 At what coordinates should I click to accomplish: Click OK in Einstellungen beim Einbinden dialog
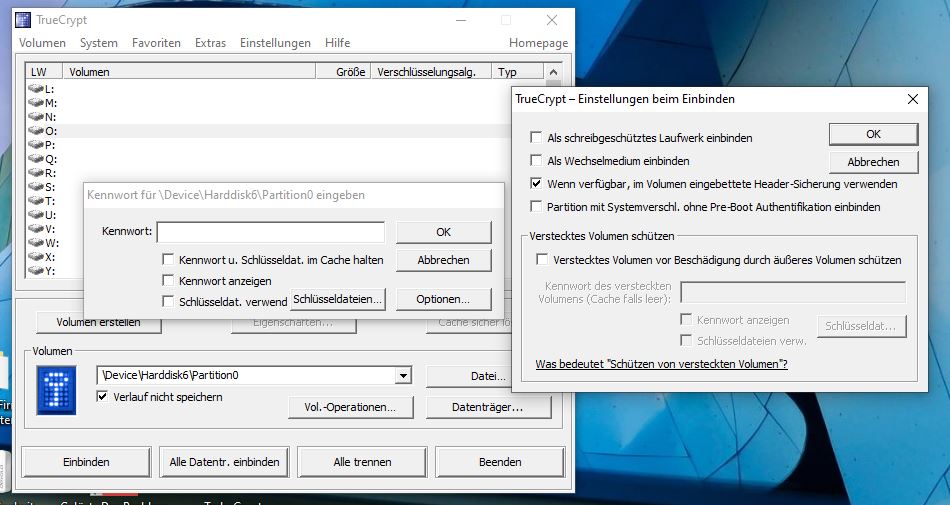(x=873, y=134)
